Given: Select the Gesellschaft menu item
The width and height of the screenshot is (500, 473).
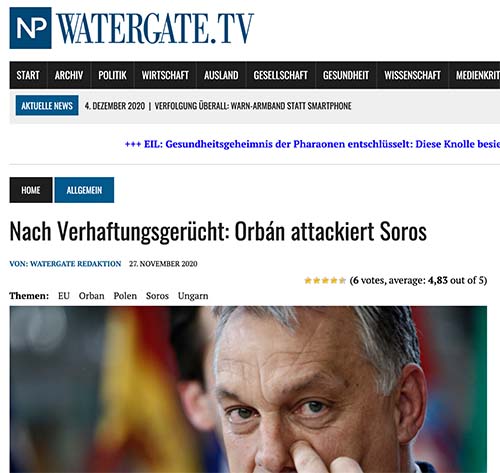Looking at the screenshot, I should tap(281, 75).
